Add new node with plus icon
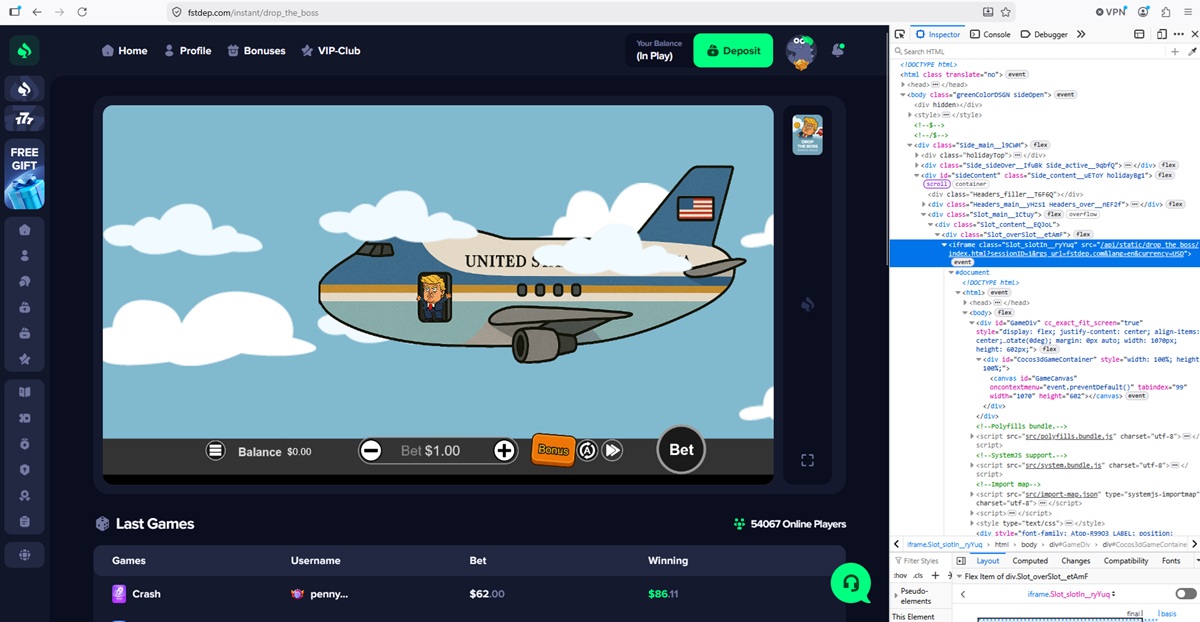Screen dimensions: 1200x622 point(1175,50)
